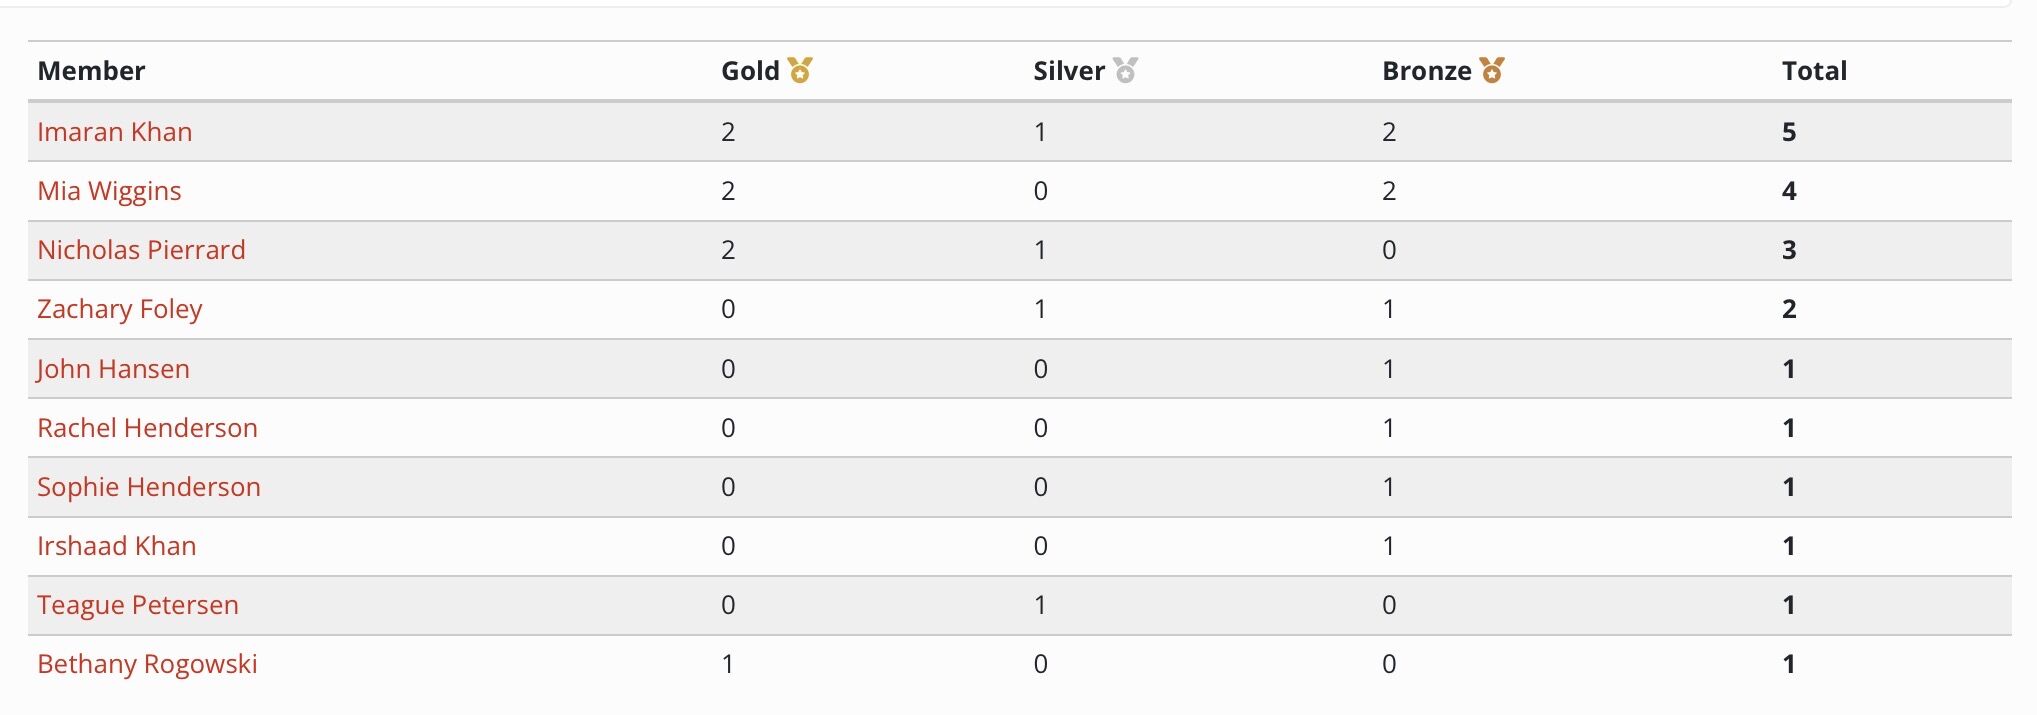Click Bethany Rogowski's gold count

[728, 664]
